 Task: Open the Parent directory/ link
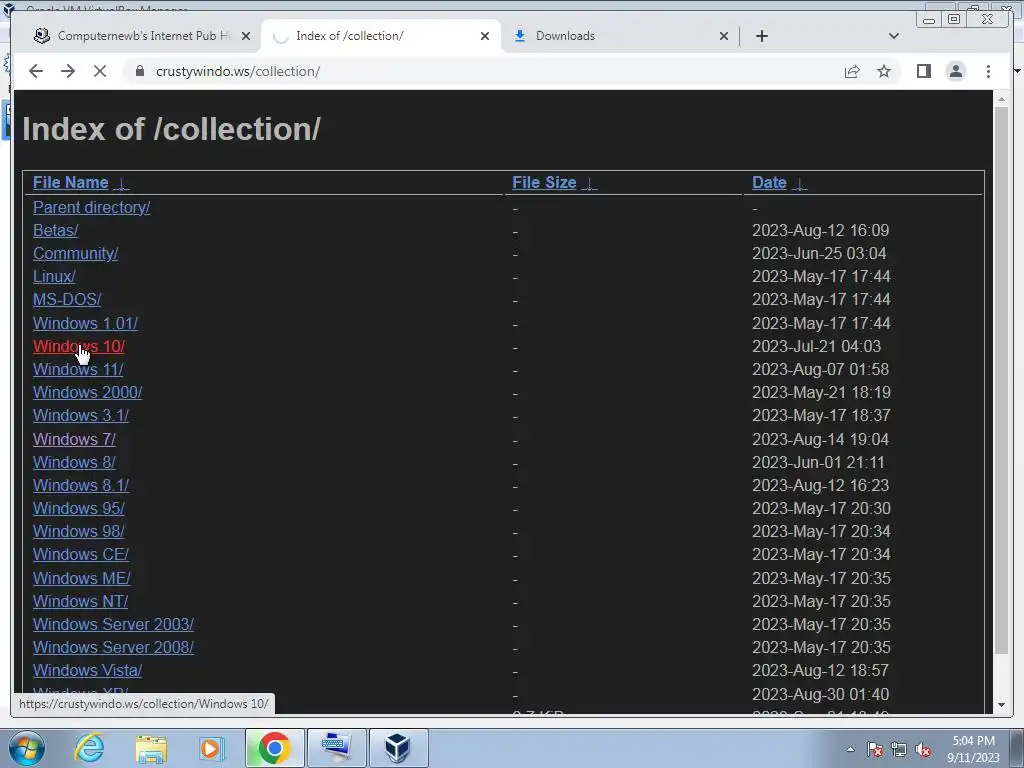click(x=91, y=207)
